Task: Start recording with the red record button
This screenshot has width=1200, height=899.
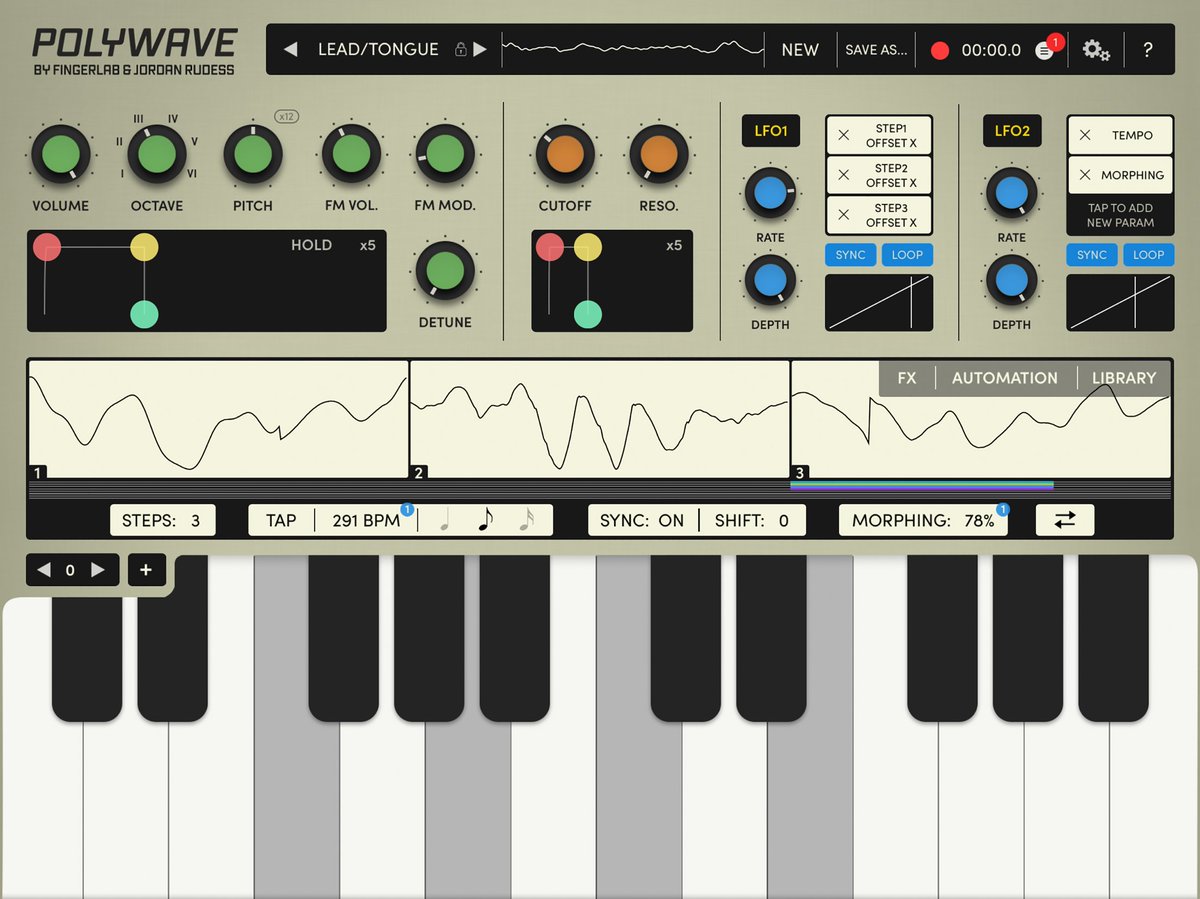Action: coord(939,50)
